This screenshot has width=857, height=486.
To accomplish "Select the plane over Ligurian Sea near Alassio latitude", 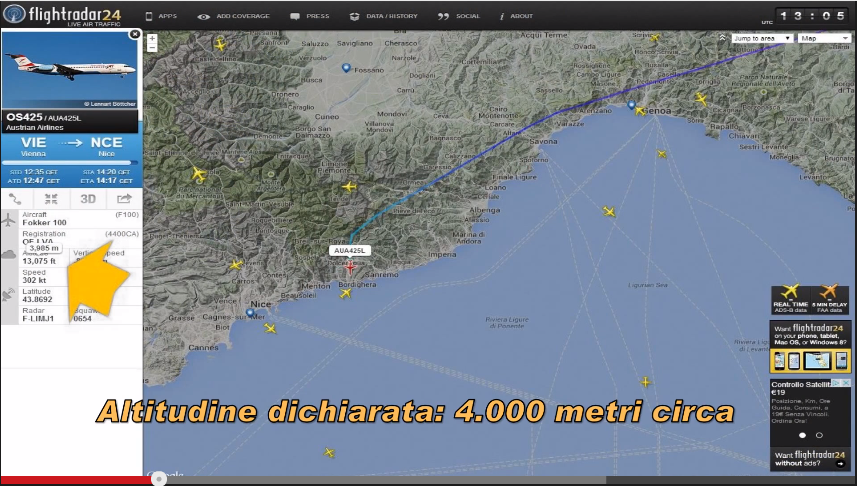I will click(x=609, y=212).
